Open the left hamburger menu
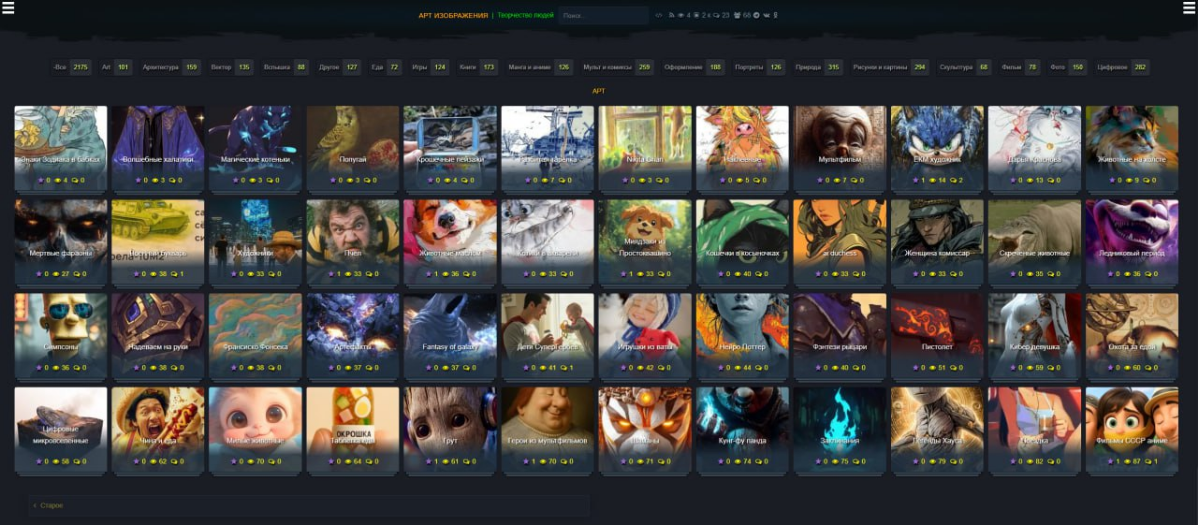This screenshot has height=525, width=1198. [x=8, y=8]
